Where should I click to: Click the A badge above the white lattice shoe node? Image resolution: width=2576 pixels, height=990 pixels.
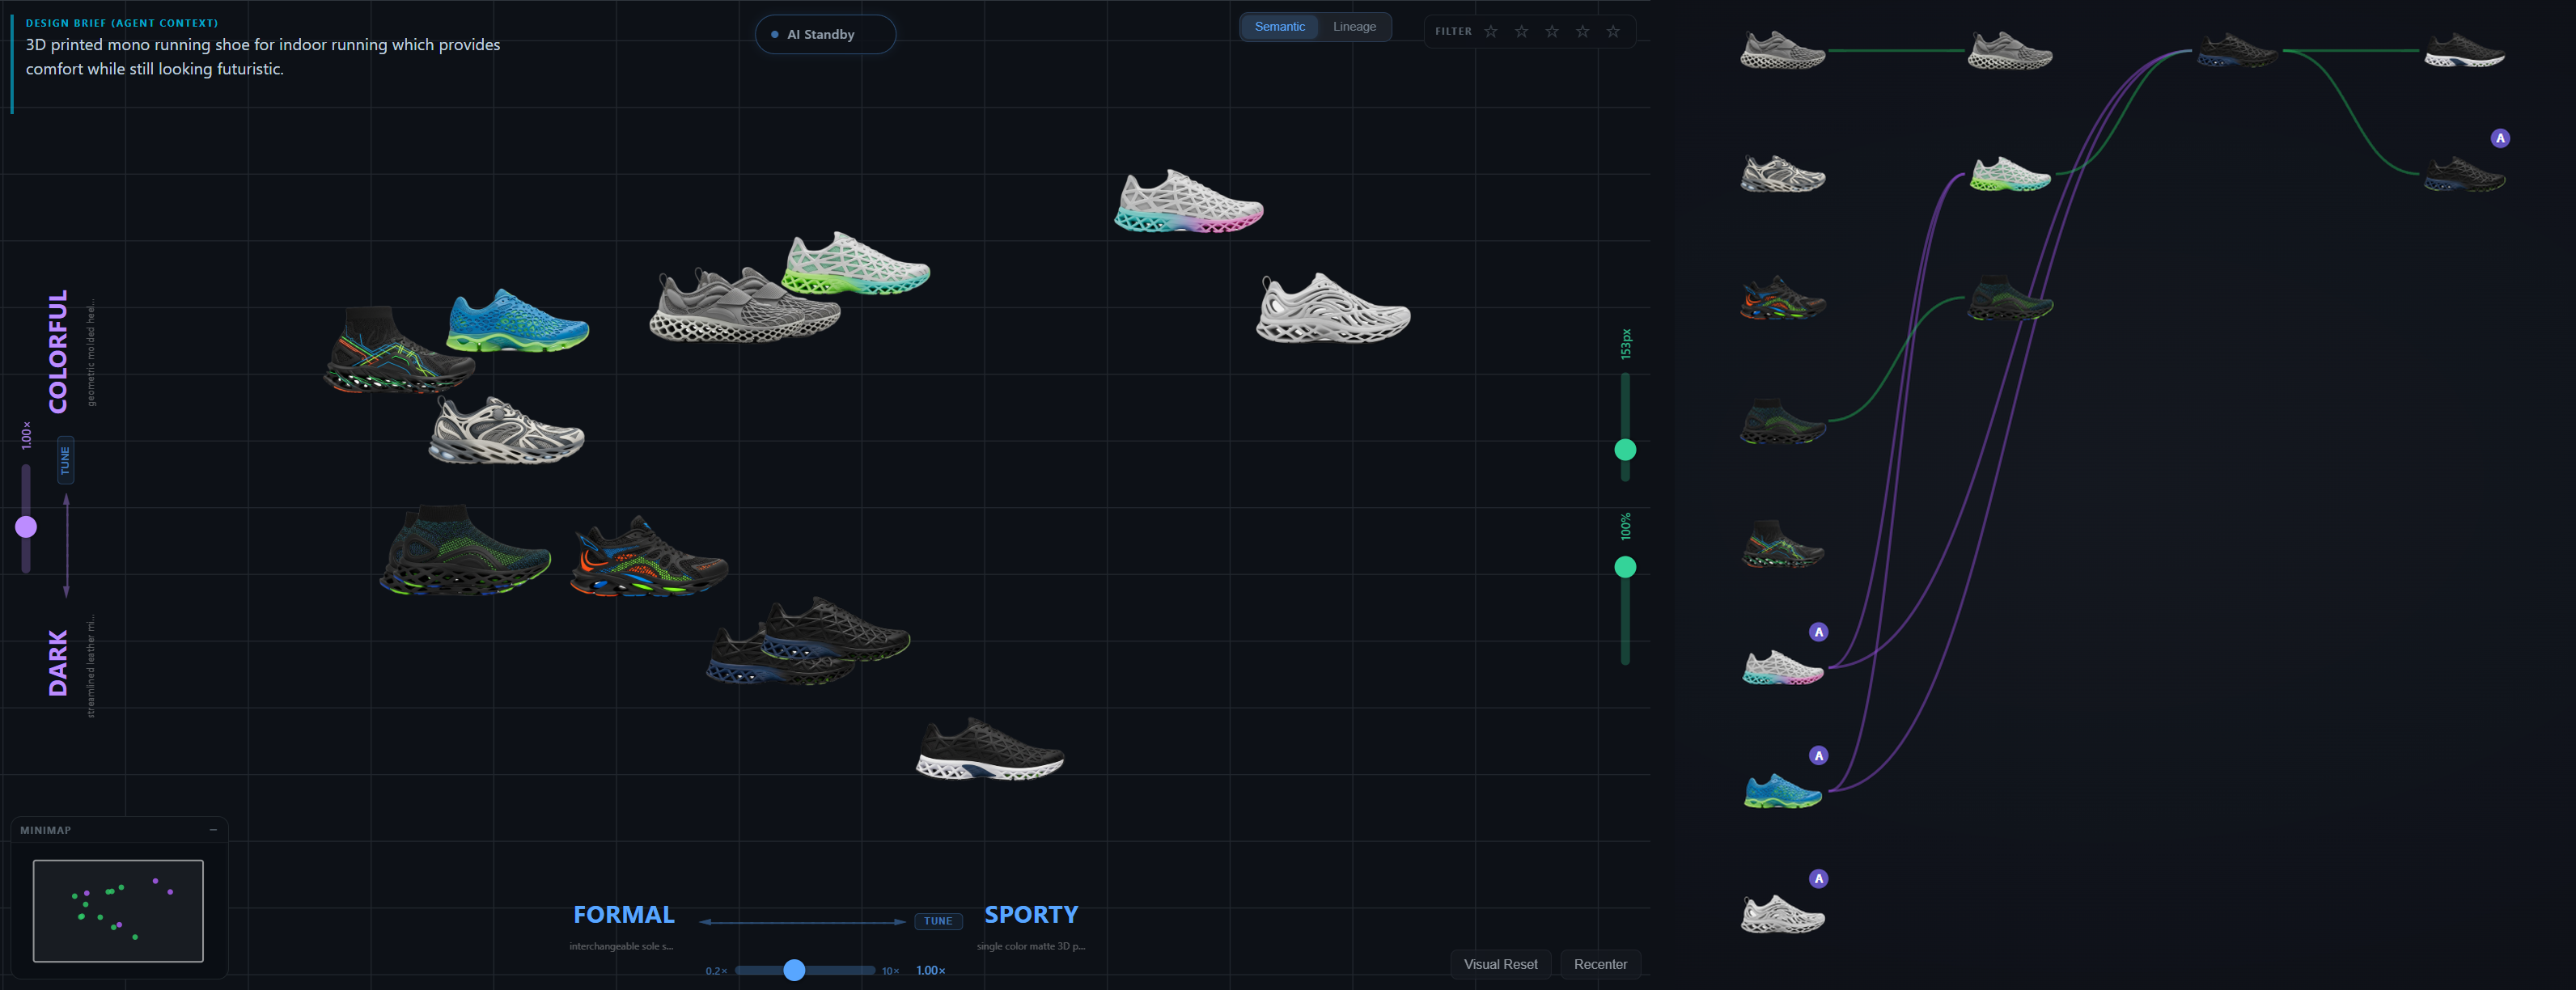(1818, 879)
